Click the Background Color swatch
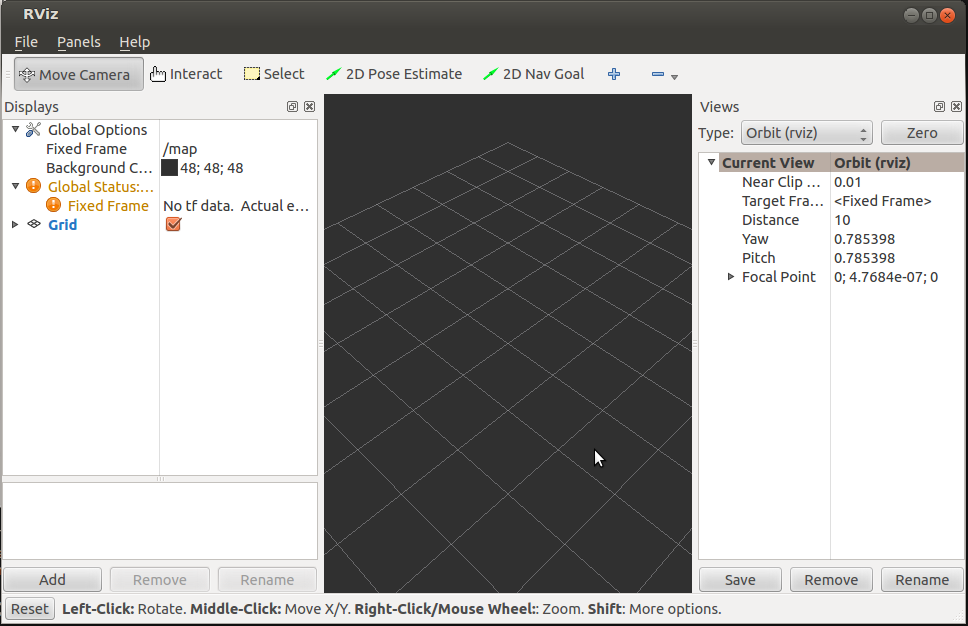This screenshot has height=626, width=968. [170, 168]
